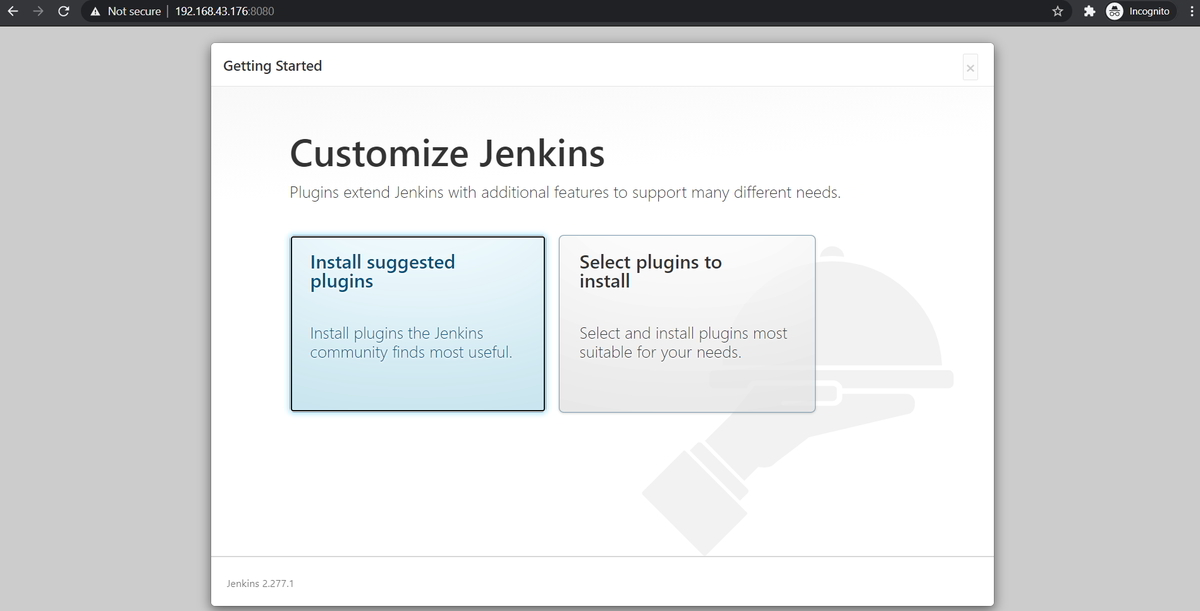Close the Getting Started dialog
Screen dimensions: 1200x611
coord(969,67)
